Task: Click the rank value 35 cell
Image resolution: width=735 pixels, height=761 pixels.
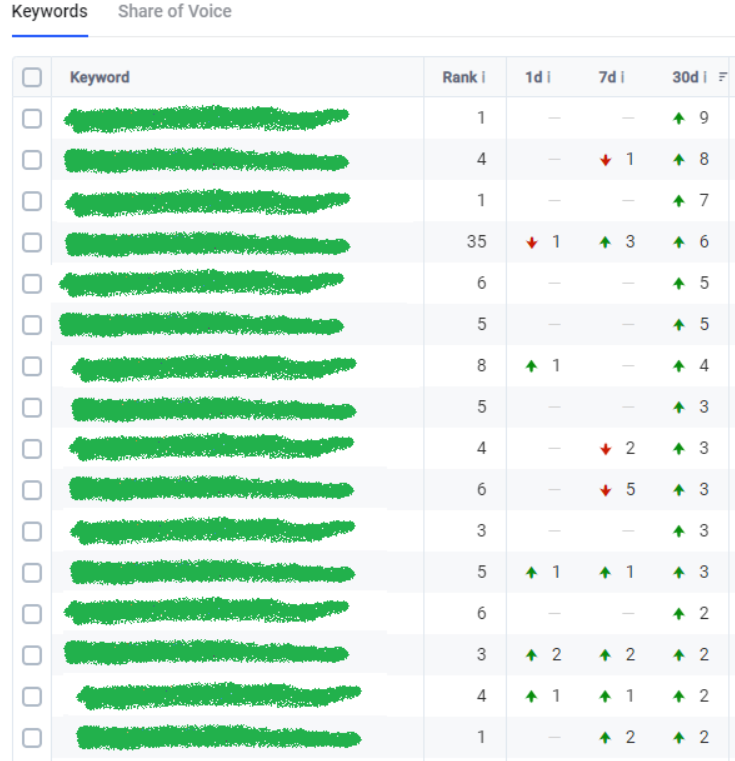Action: pos(476,242)
